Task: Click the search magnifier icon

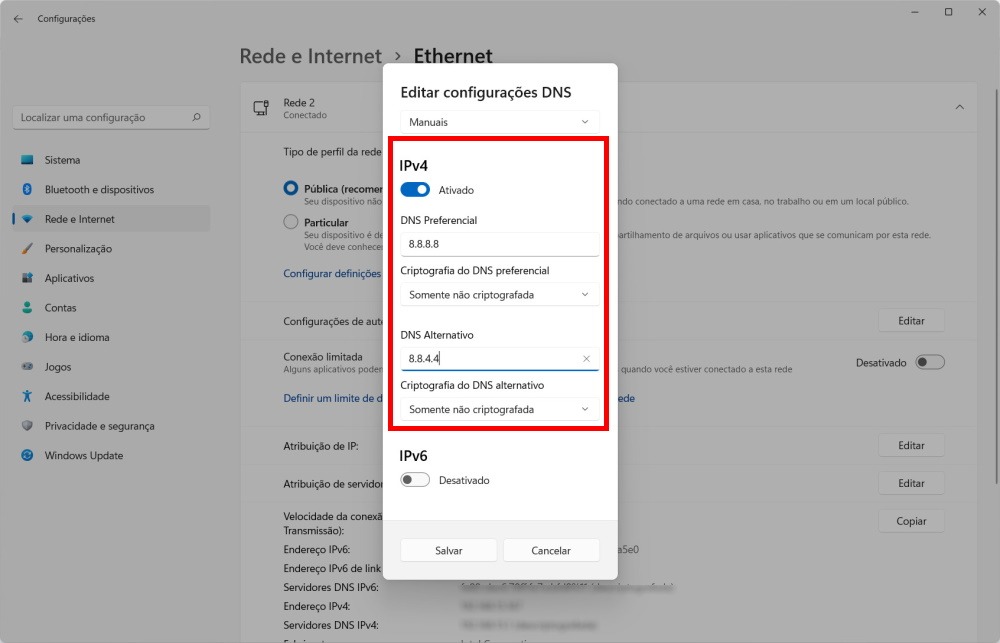Action: [x=196, y=117]
